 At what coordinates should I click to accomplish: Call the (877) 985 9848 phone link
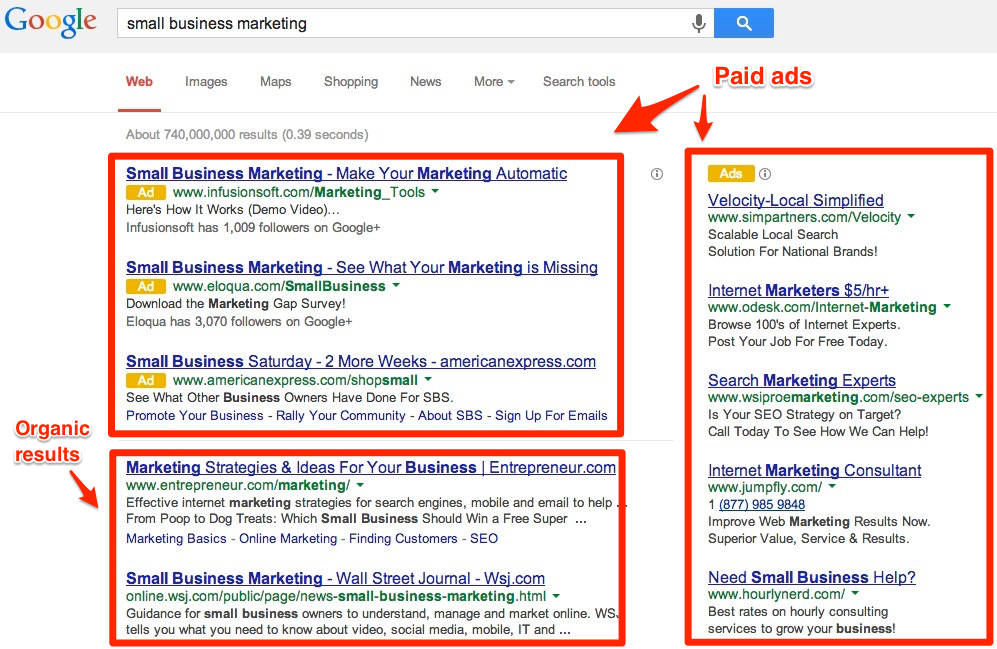[x=762, y=504]
